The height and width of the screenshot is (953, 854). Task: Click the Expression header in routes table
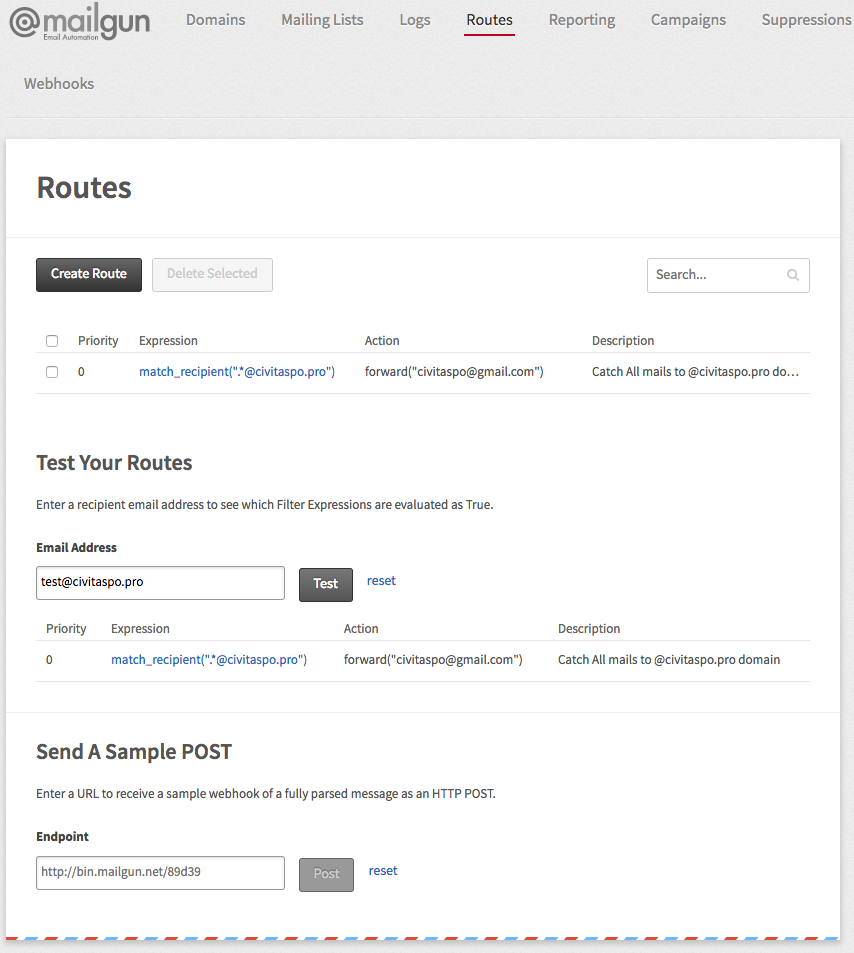click(x=168, y=341)
